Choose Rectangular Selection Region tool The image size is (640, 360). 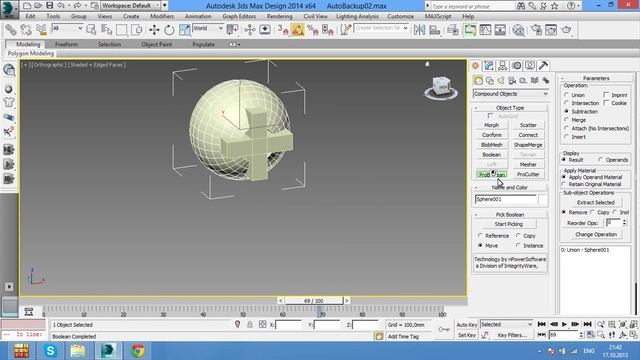pos(122,29)
